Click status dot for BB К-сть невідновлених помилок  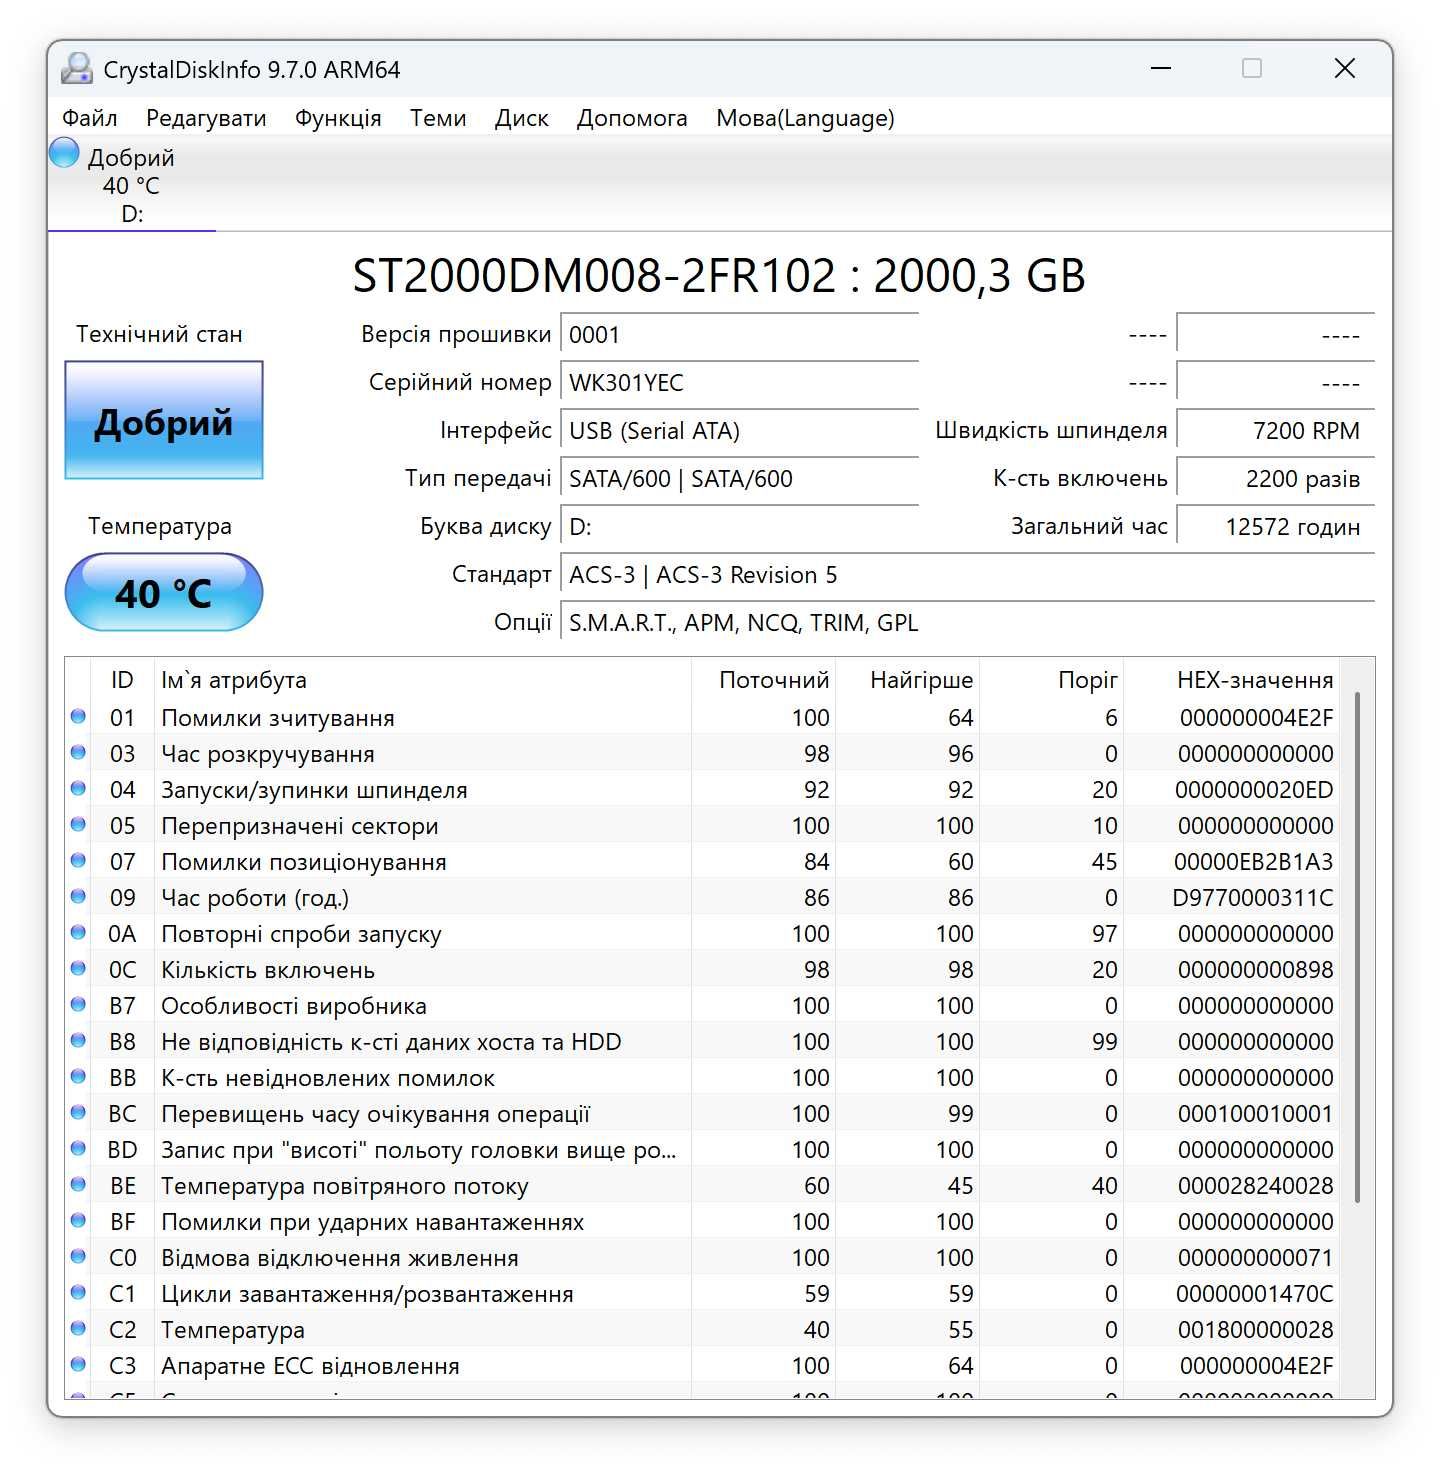(x=78, y=1076)
